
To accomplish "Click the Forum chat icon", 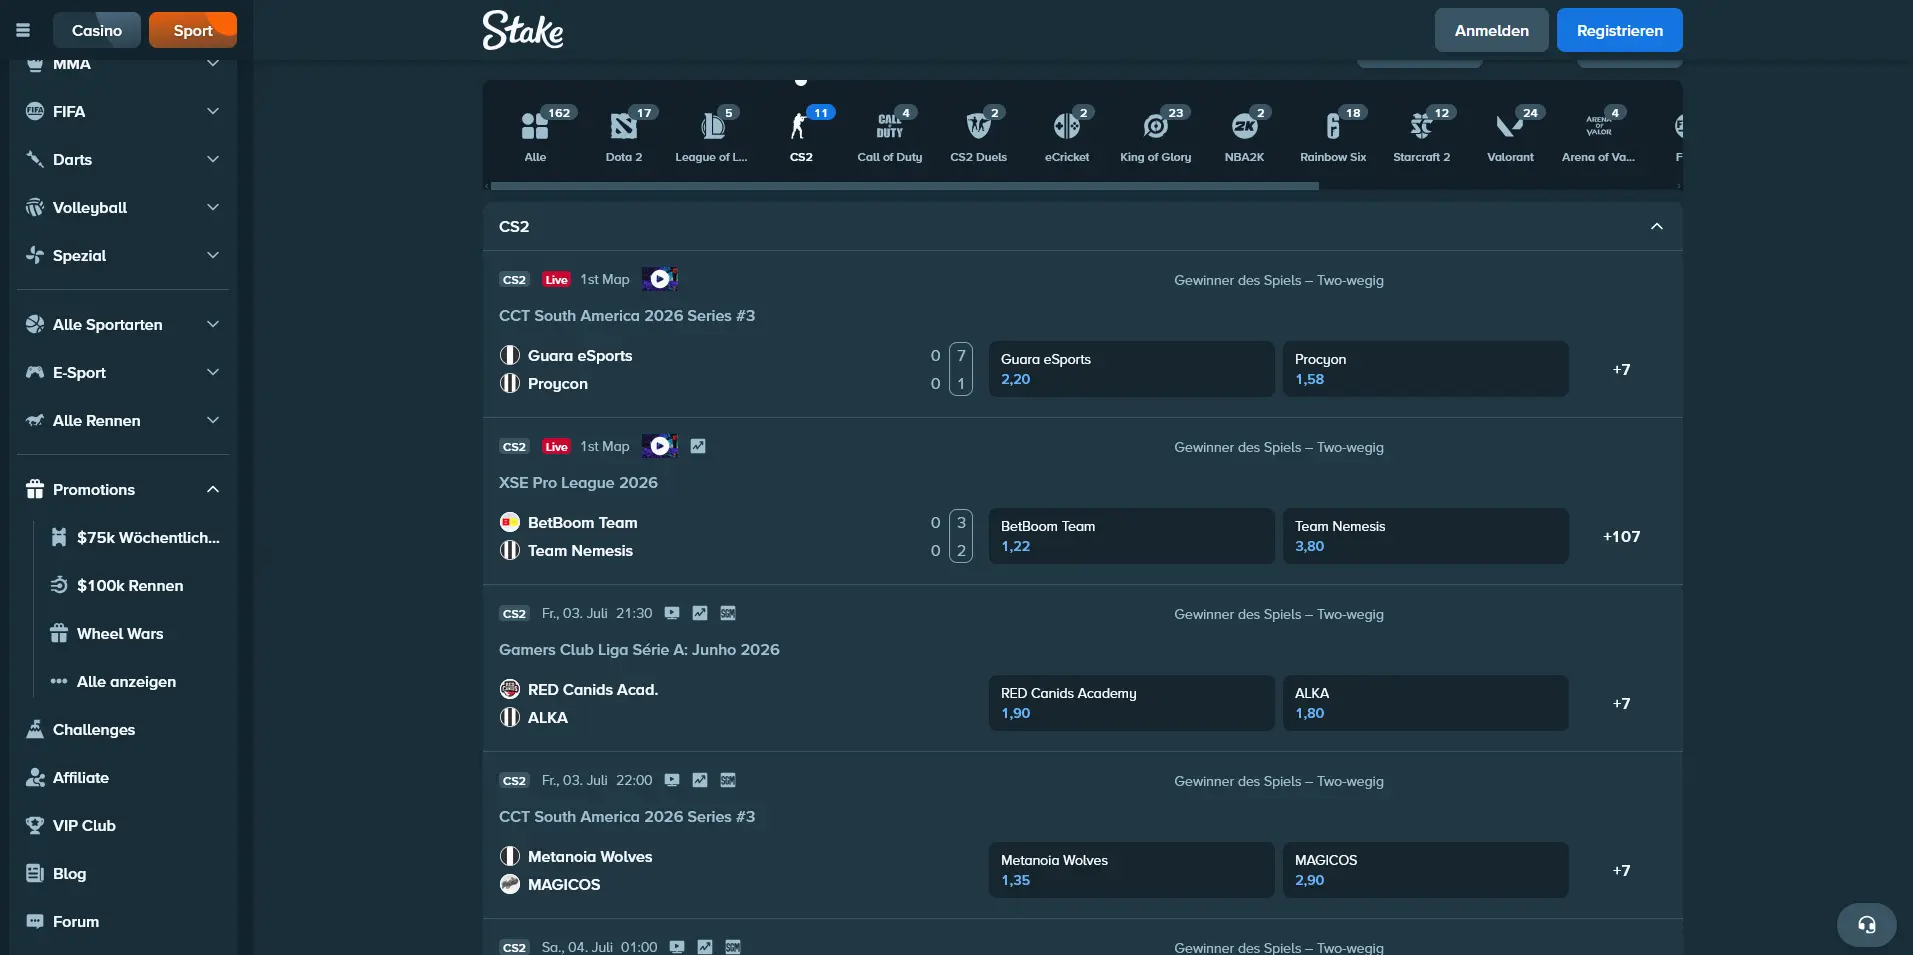I will [x=35, y=921].
